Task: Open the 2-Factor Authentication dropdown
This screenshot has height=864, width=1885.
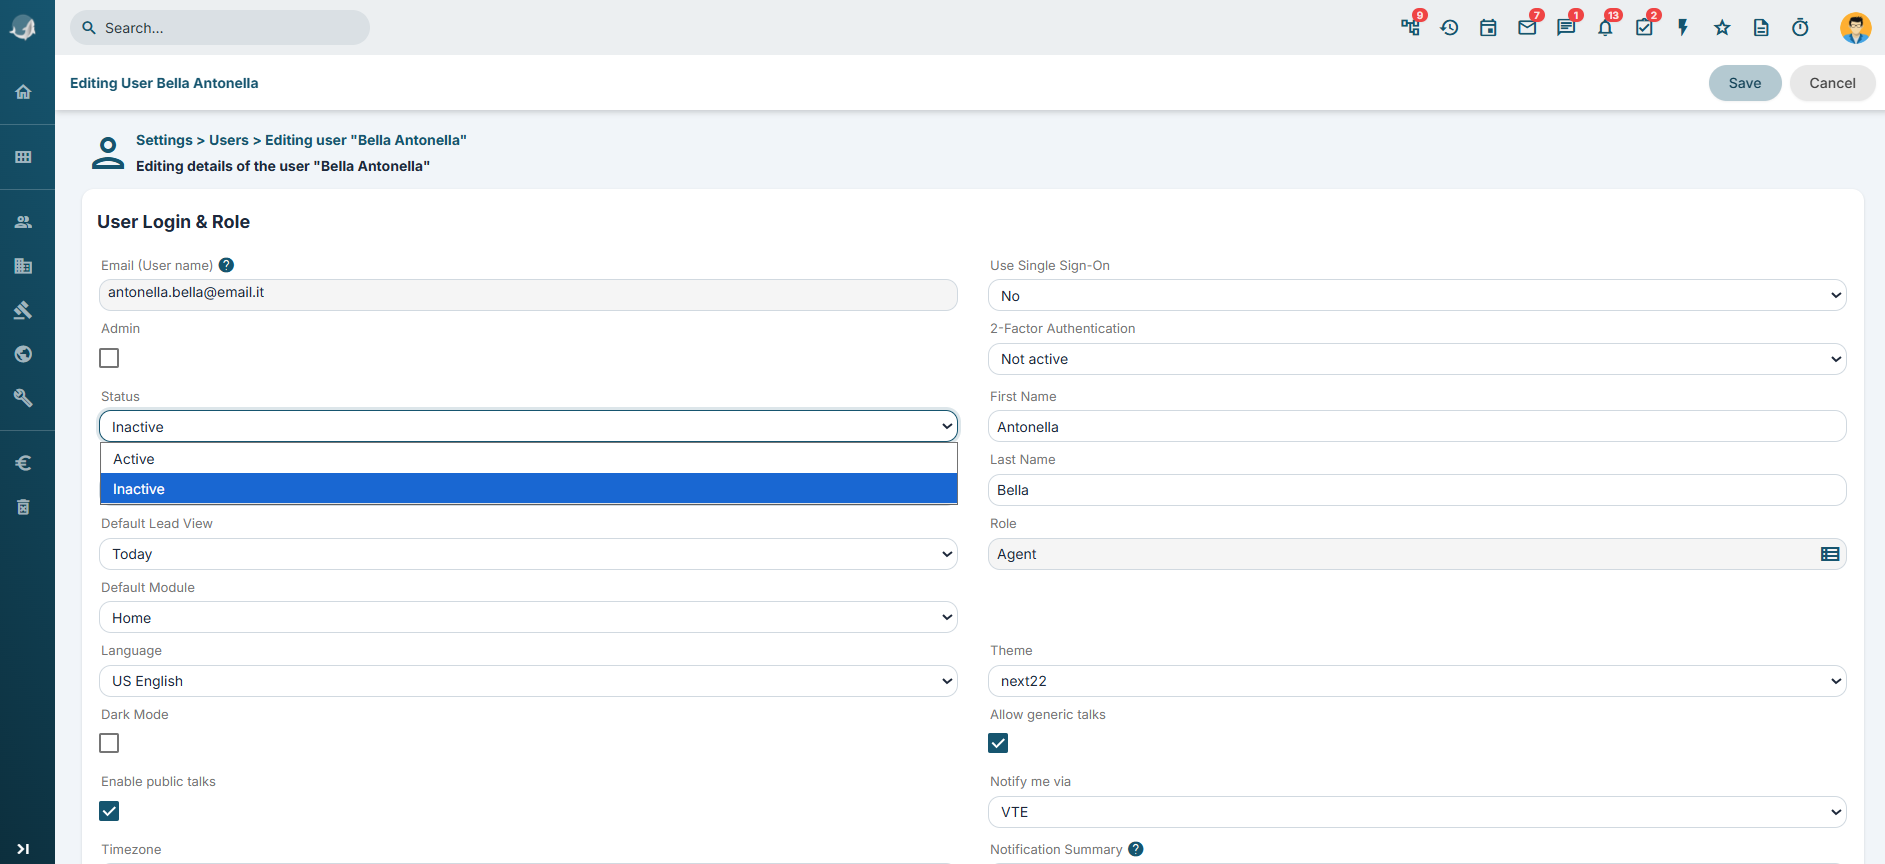Action: (1417, 359)
